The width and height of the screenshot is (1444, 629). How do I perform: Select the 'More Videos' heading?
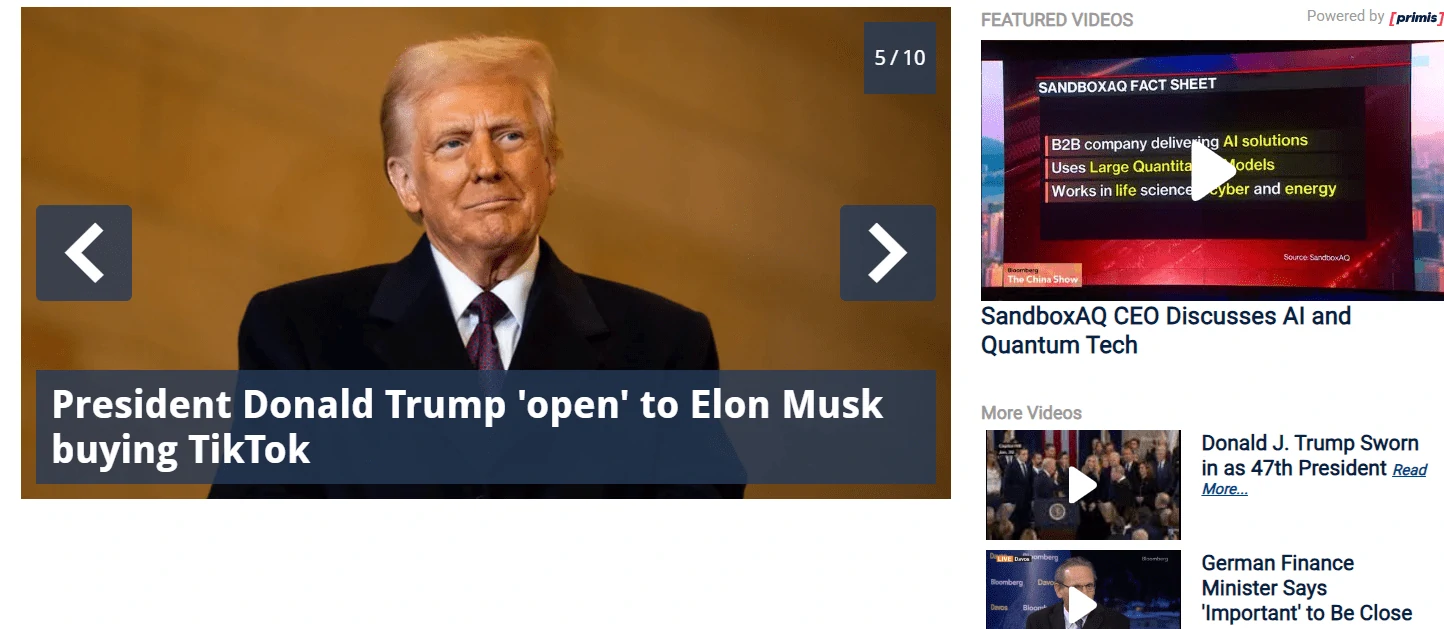[1031, 413]
